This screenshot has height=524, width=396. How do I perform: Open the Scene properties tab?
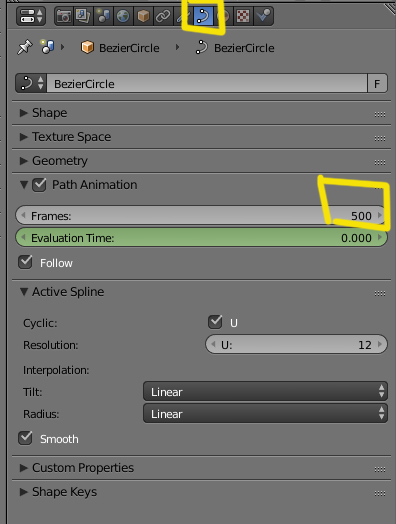click(x=104, y=16)
